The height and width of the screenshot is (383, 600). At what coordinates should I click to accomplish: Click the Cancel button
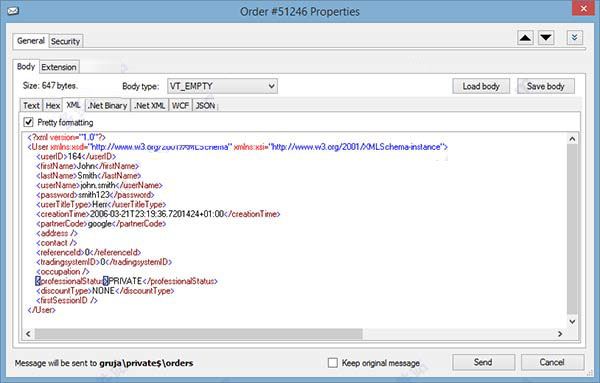point(552,362)
